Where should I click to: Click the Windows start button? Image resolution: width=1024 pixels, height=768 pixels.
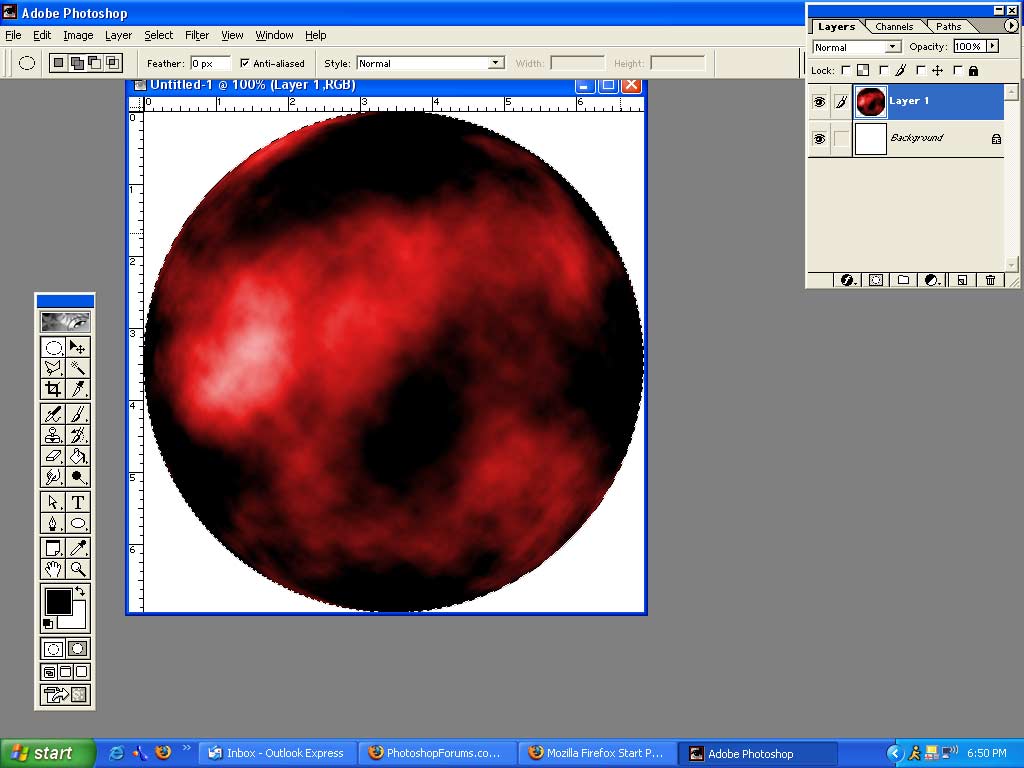click(x=46, y=753)
